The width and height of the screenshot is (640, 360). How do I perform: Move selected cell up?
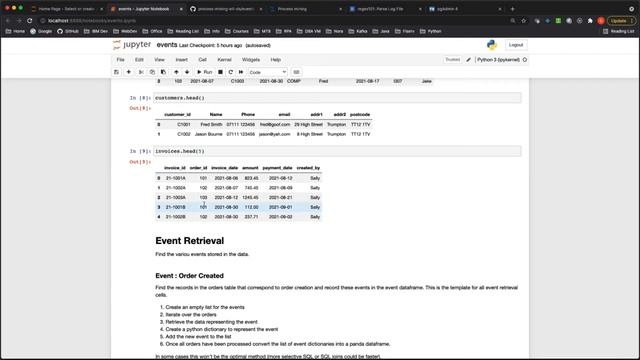pyautogui.click(x=176, y=72)
